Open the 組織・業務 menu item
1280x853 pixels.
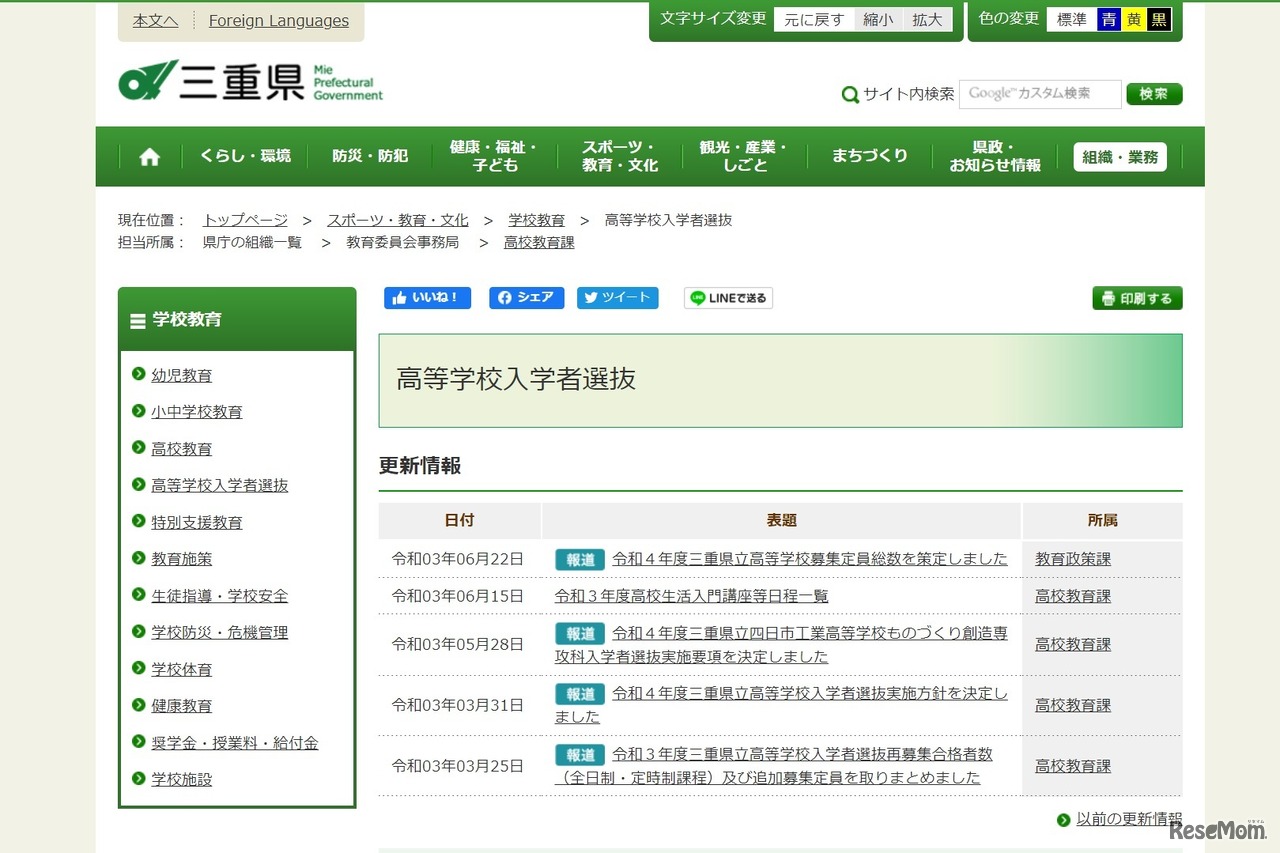point(1119,156)
